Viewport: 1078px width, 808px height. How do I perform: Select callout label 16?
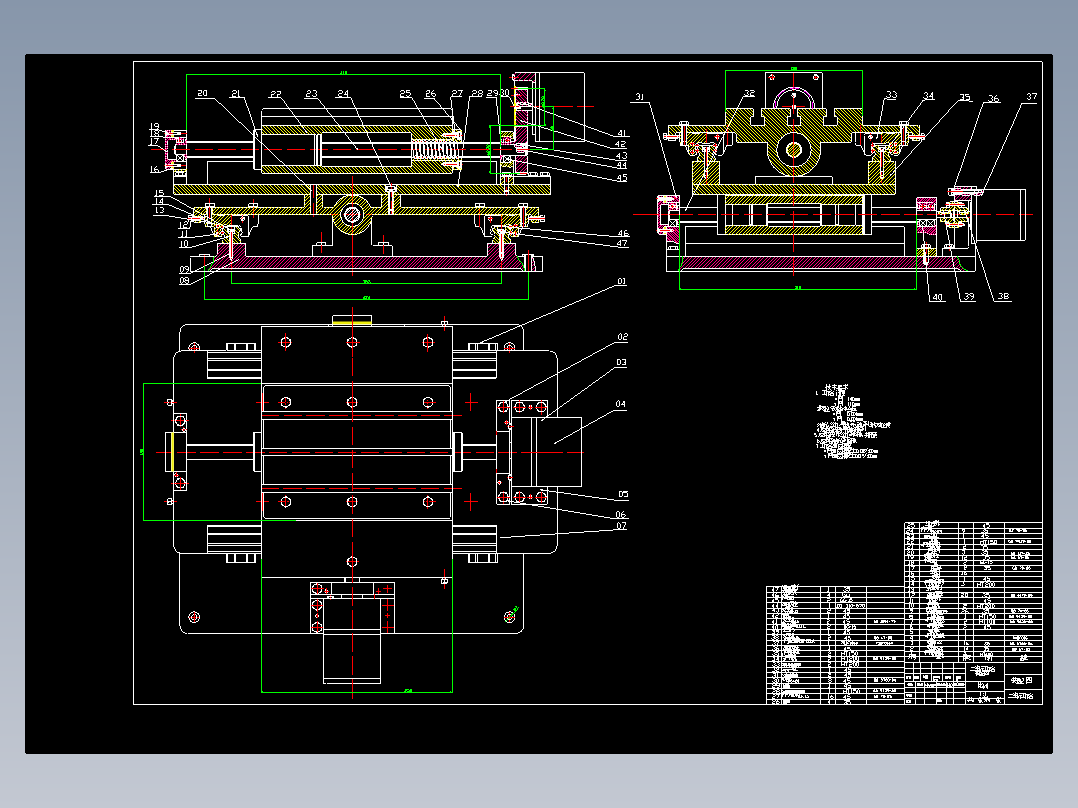pyautogui.click(x=155, y=169)
